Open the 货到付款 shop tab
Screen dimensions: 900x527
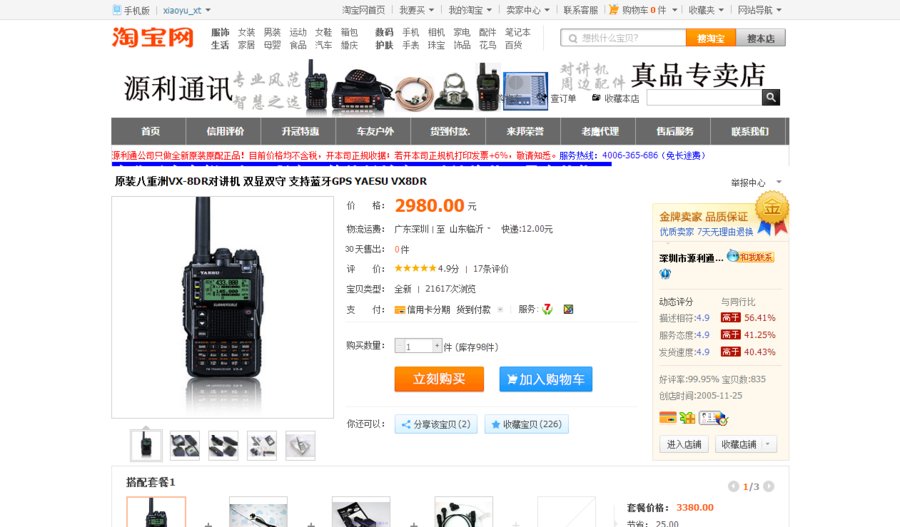click(x=449, y=131)
